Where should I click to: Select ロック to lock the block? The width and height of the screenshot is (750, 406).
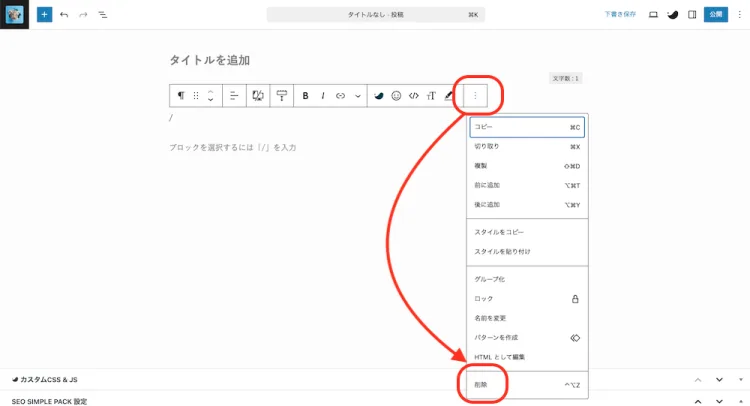tap(527, 298)
